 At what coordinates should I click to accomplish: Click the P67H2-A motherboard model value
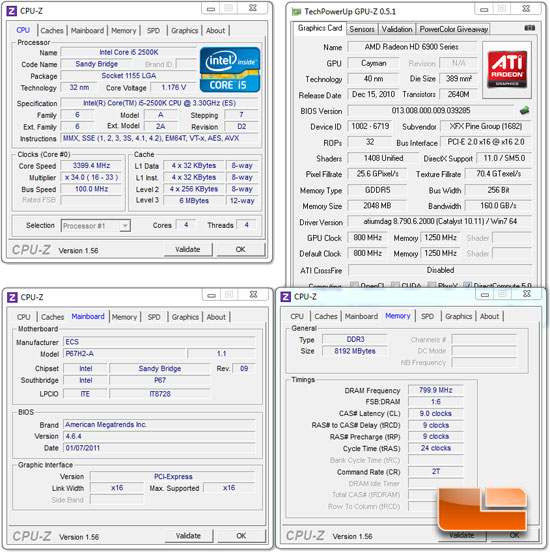point(124,353)
